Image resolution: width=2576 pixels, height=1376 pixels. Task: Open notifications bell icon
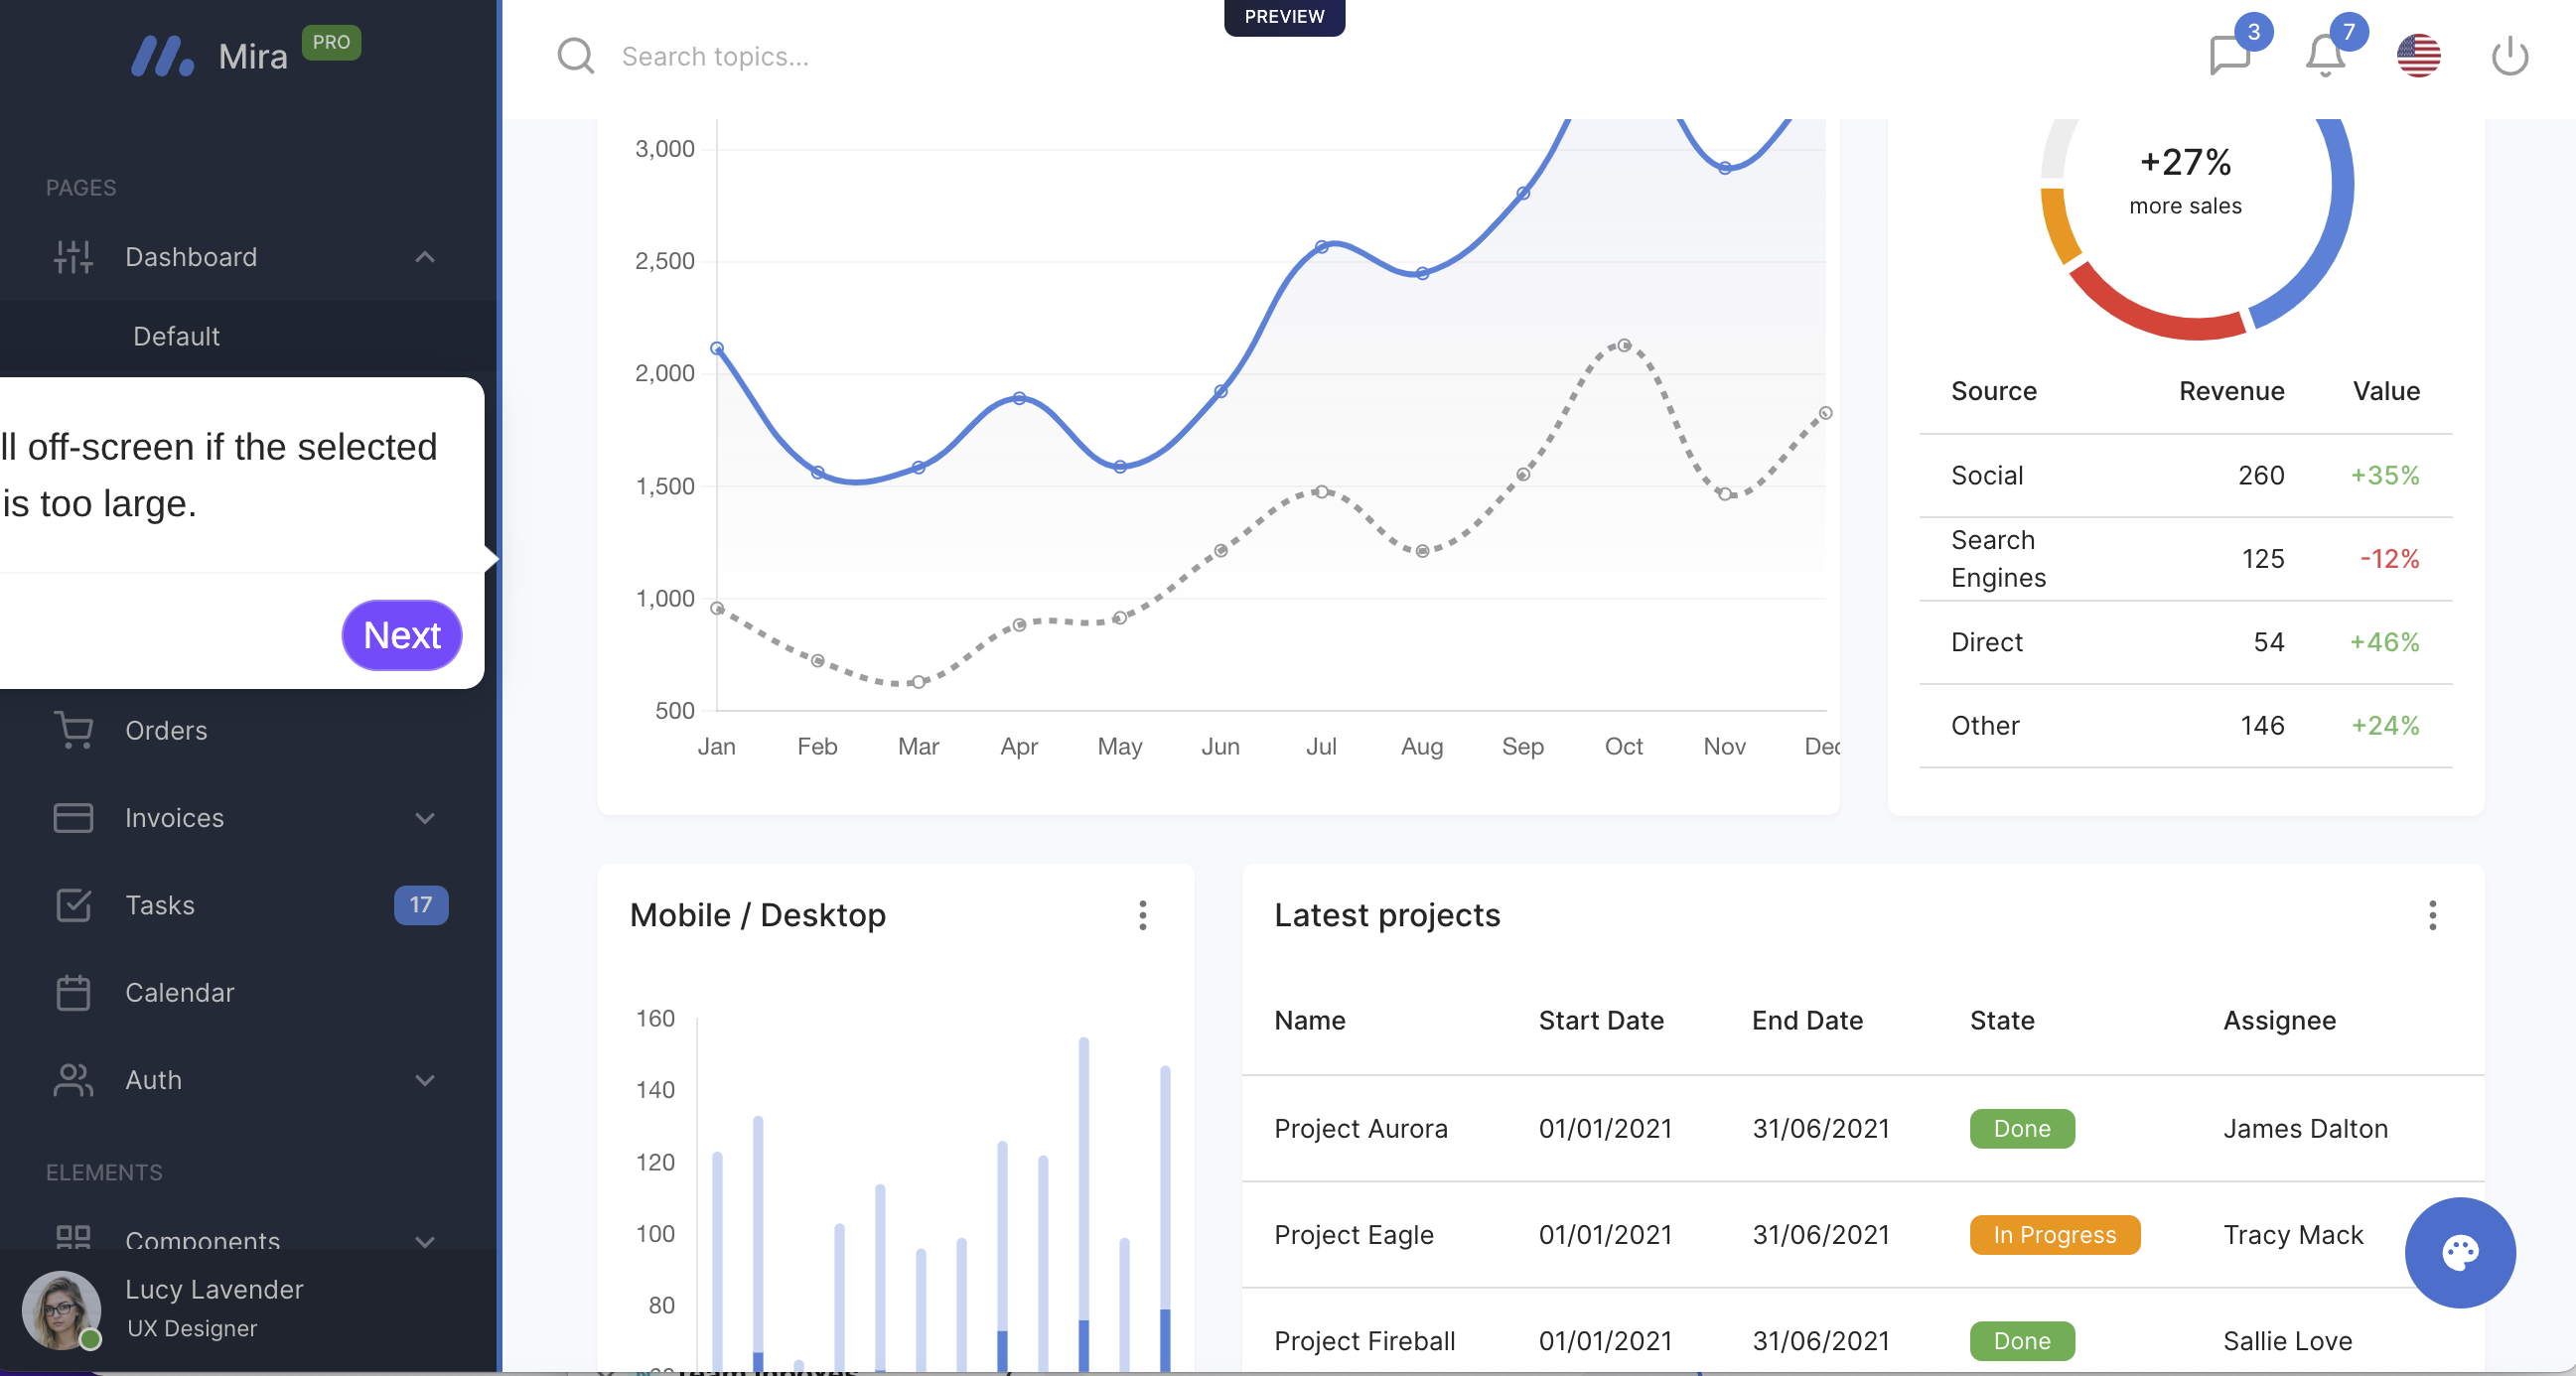click(2325, 56)
